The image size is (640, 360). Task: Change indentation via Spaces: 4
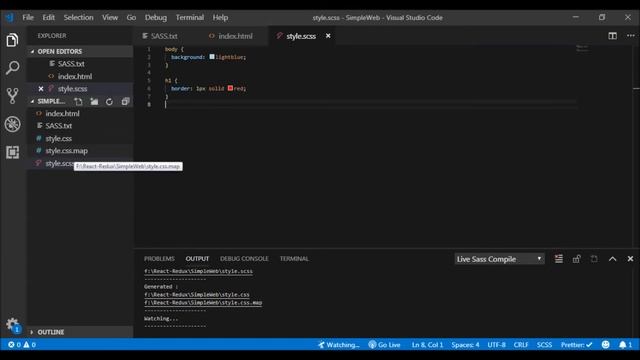[465, 344]
